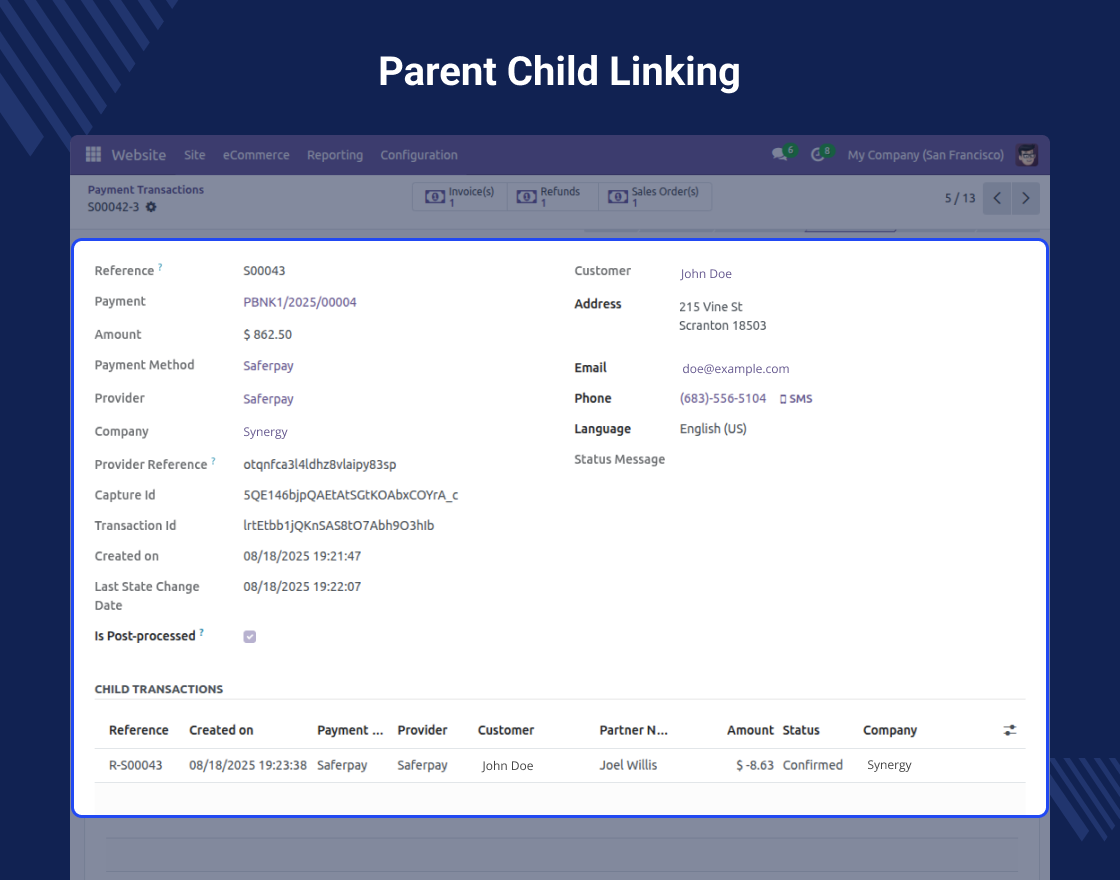Sort child transactions by Customer column
1120x880 pixels.
coord(506,730)
